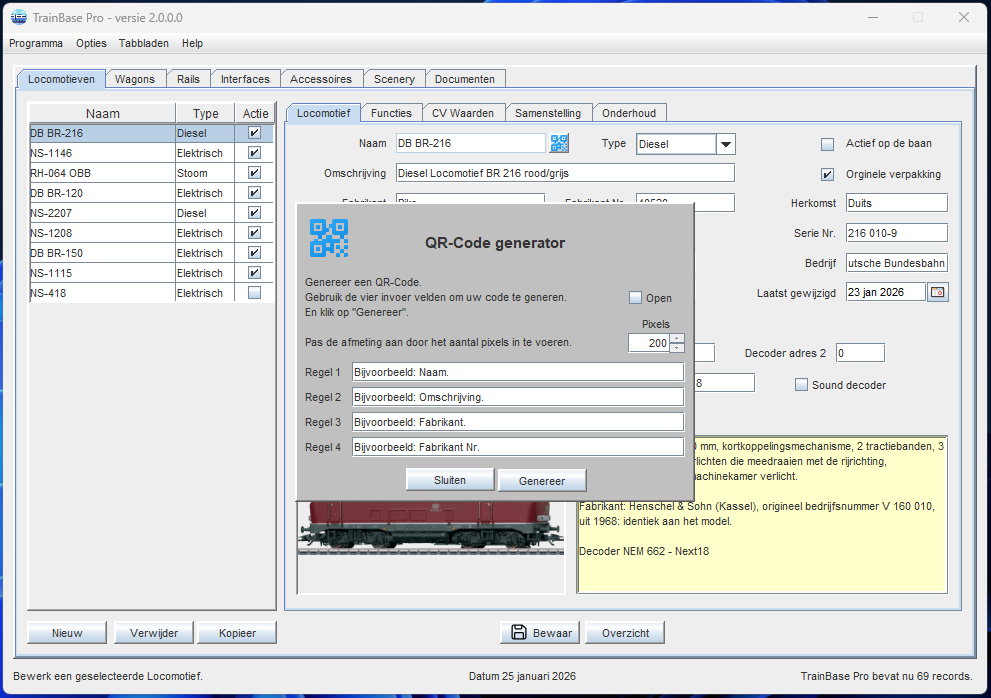Save record with the Bewaar button
991x698 pixels.
pyautogui.click(x=541, y=633)
